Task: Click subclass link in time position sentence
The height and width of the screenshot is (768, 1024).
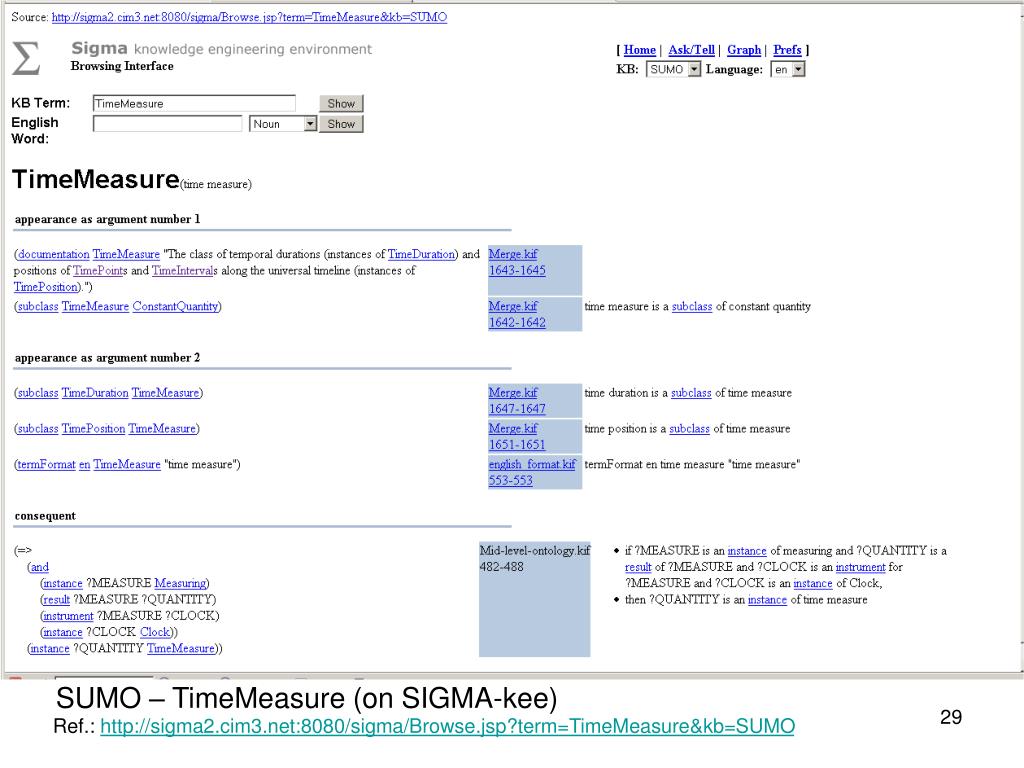Action: [x=689, y=428]
